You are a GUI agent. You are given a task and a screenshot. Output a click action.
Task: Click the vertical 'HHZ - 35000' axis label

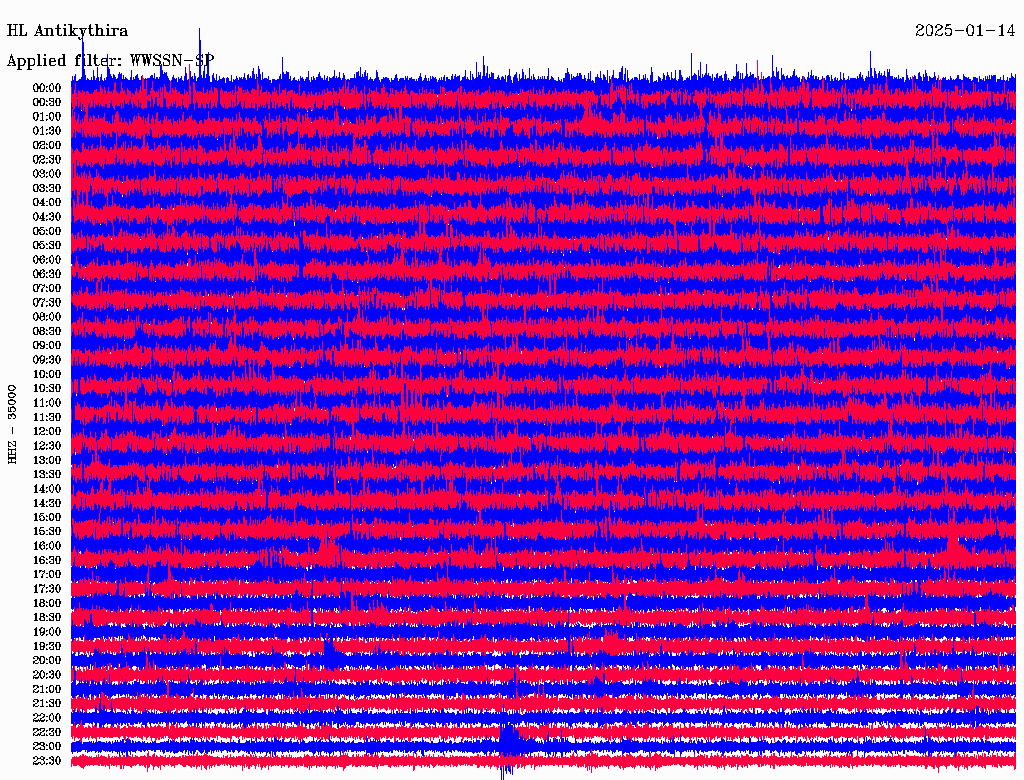[12, 425]
